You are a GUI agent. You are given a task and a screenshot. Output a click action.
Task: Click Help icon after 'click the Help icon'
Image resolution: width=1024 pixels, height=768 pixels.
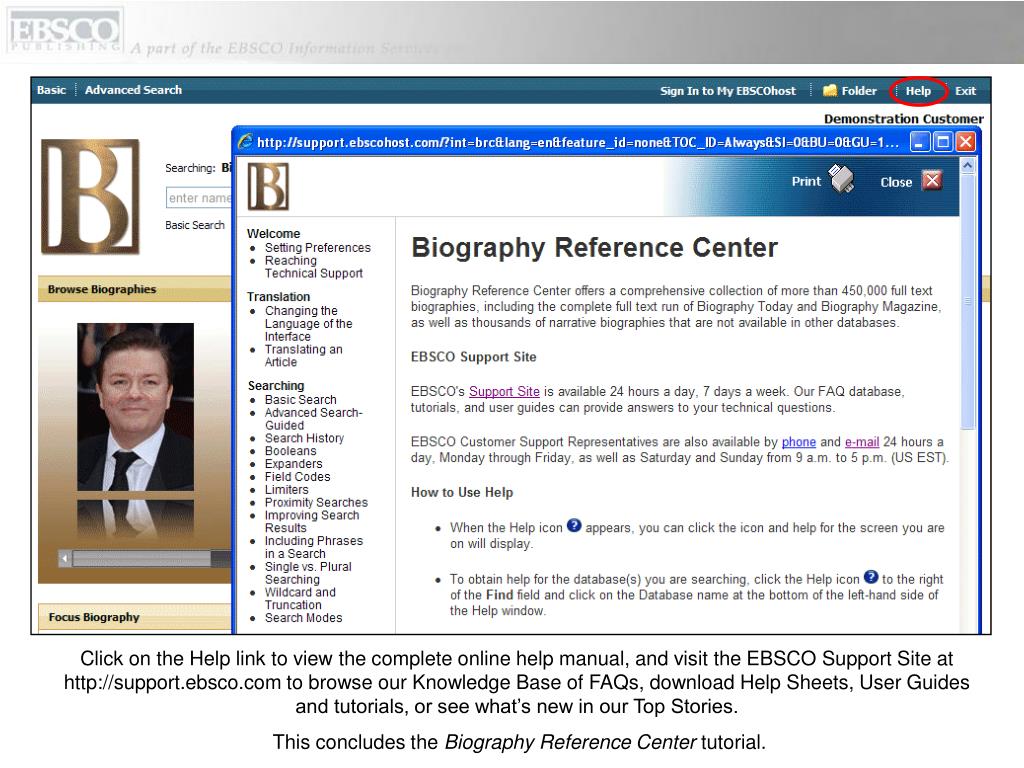[x=871, y=577]
